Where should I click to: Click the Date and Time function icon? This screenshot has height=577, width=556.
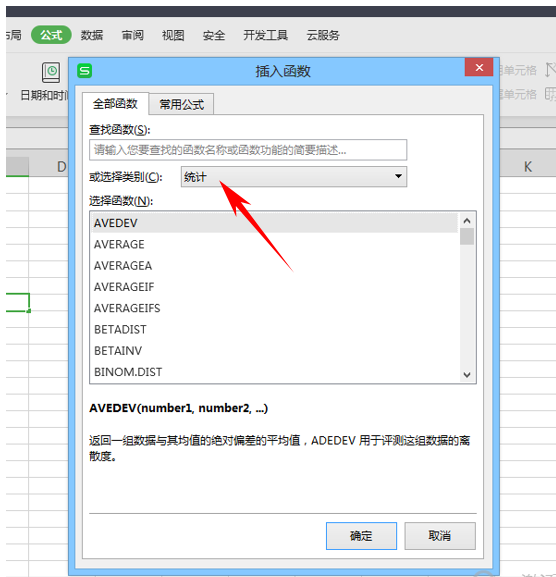(x=51, y=72)
